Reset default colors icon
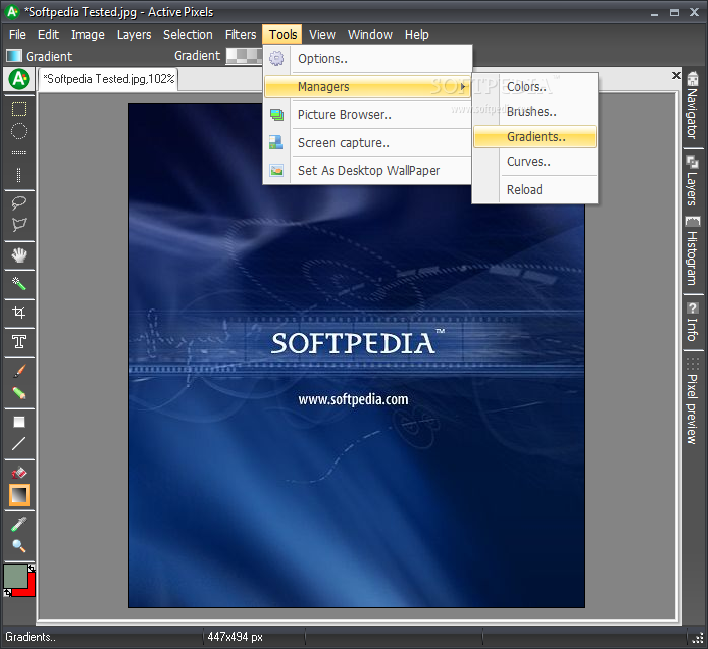708x649 pixels. click(7, 592)
